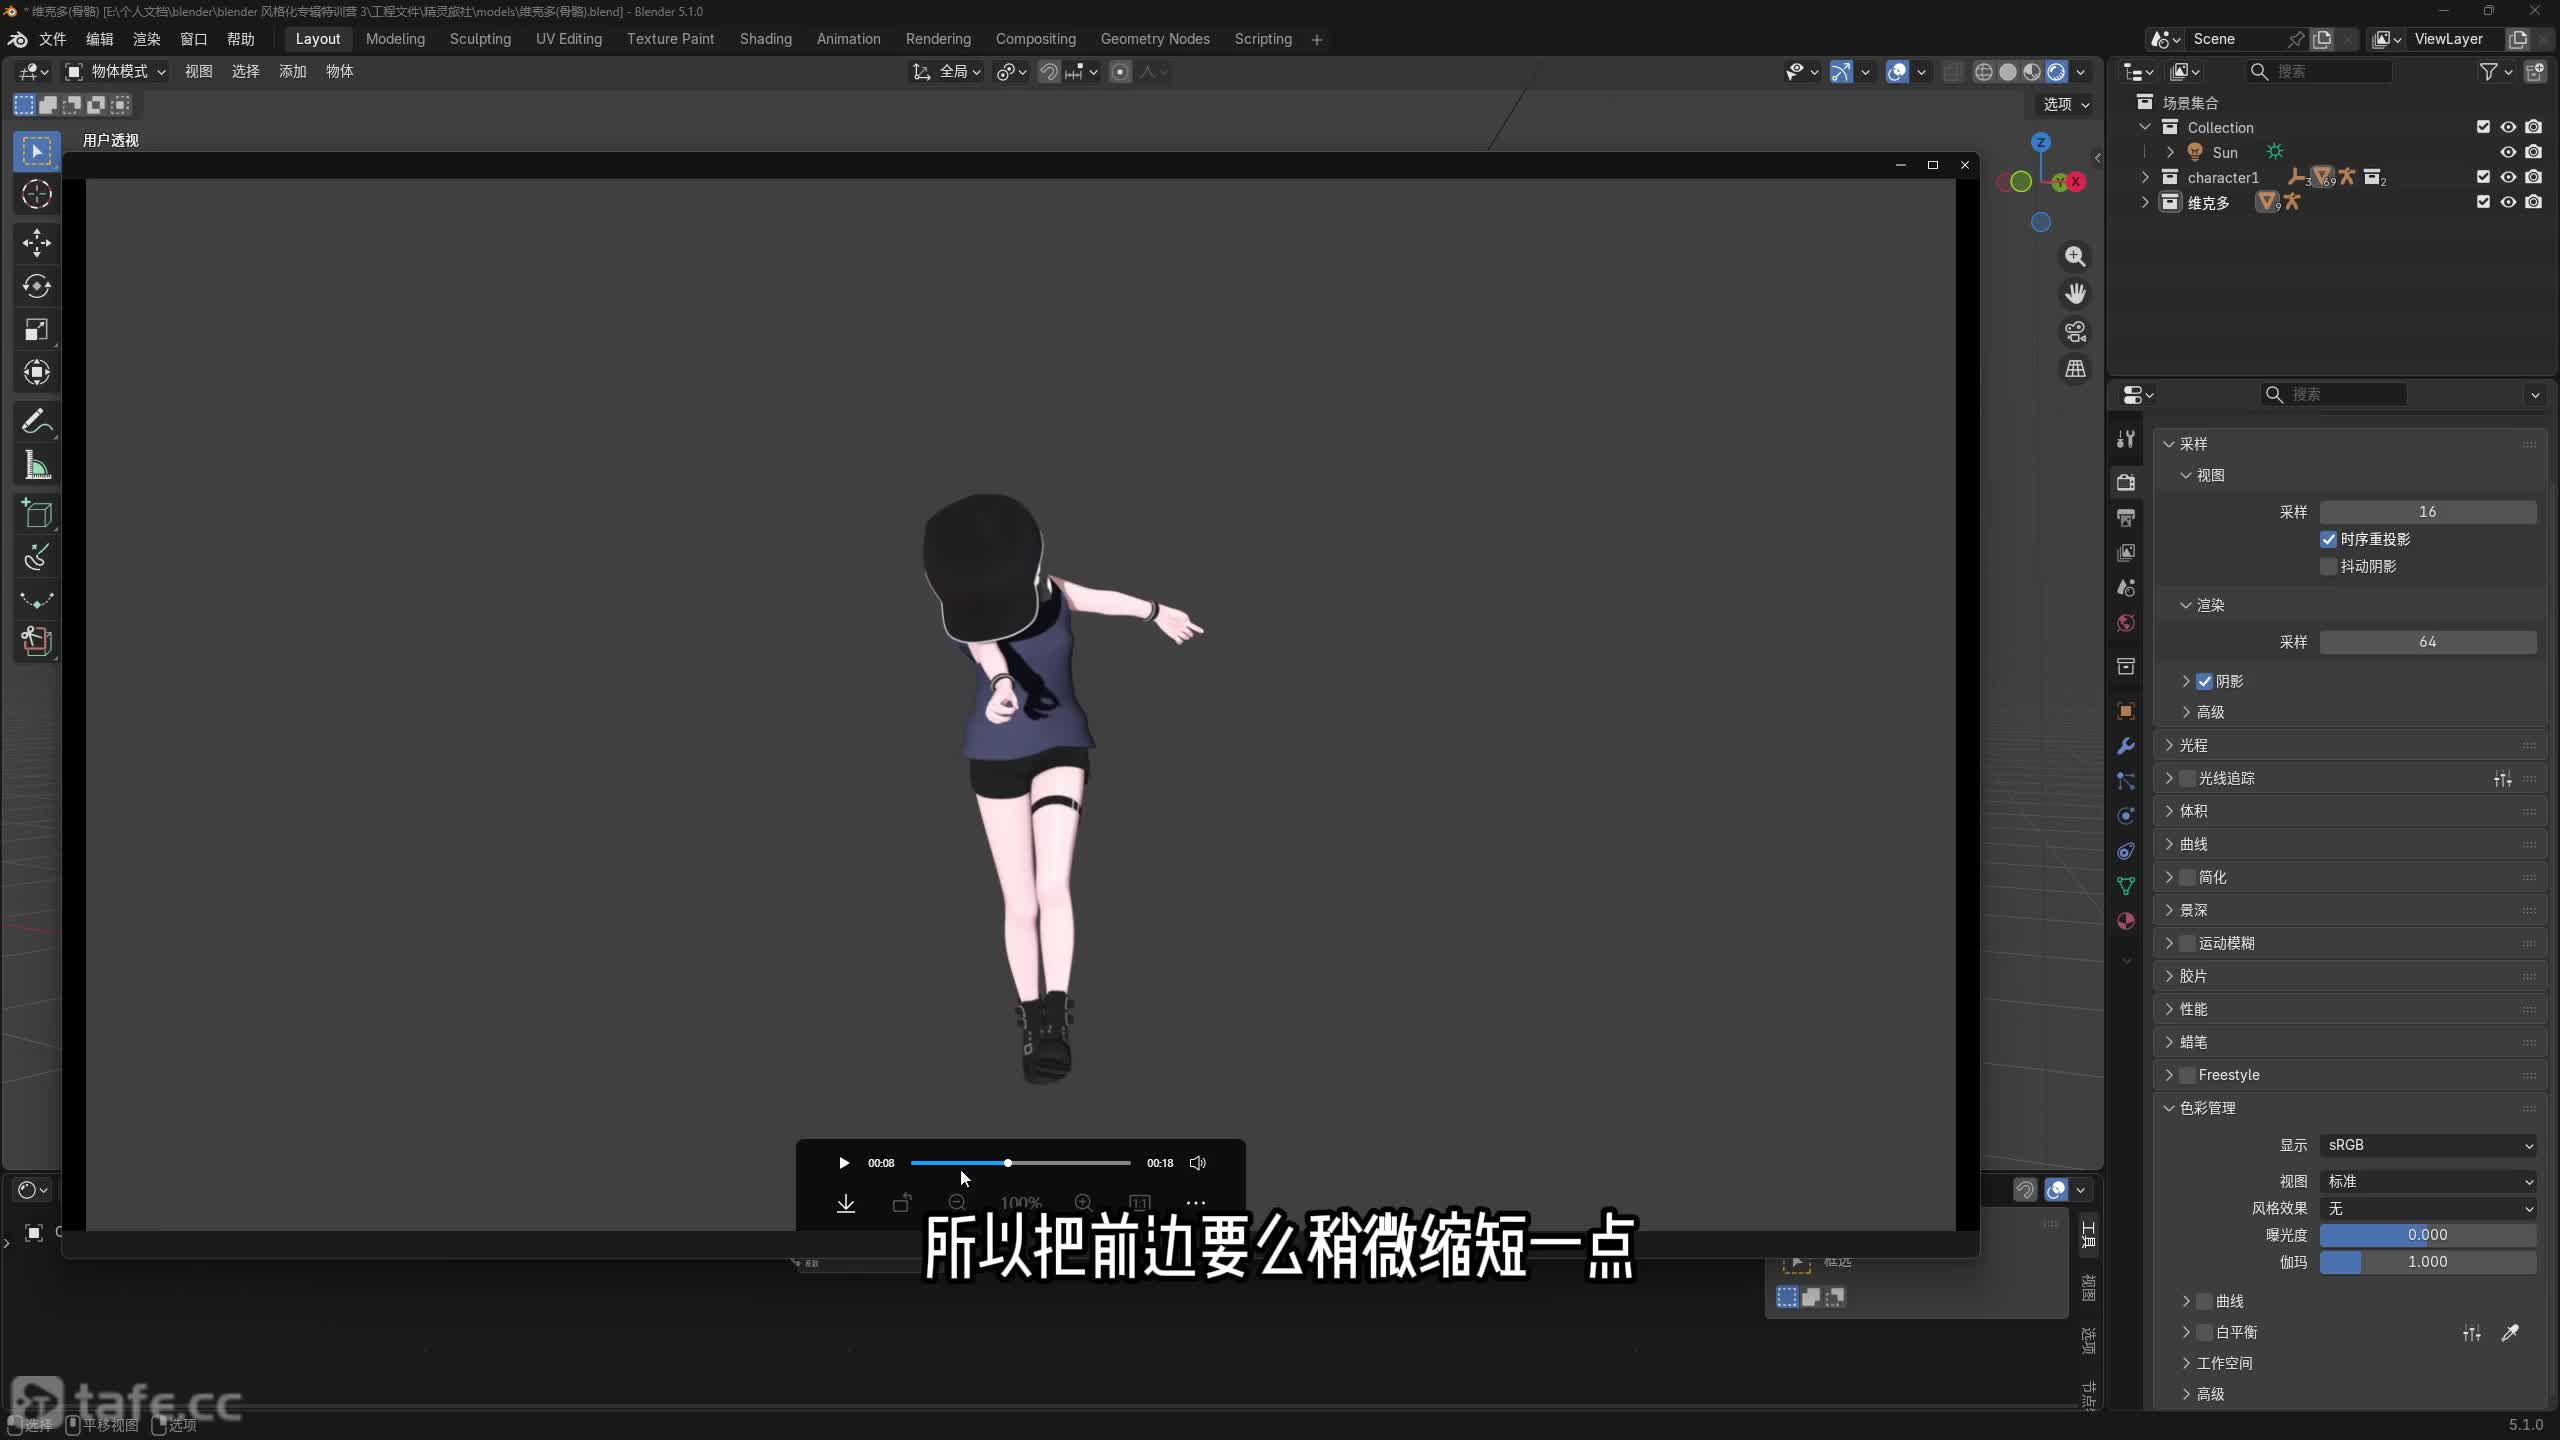Image resolution: width=2560 pixels, height=1440 pixels.
Task: Open the Render properties tab
Action: (2126, 482)
